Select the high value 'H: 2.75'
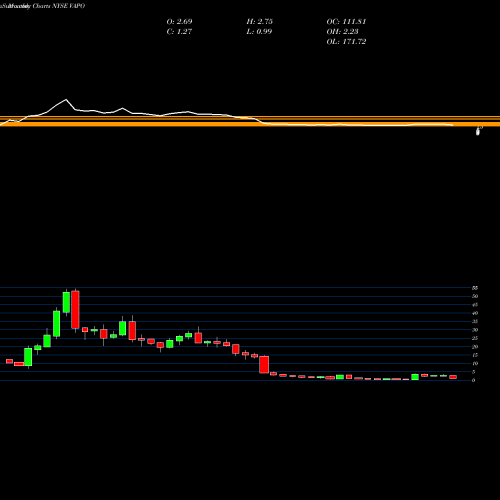500x500 pixels. click(x=260, y=22)
